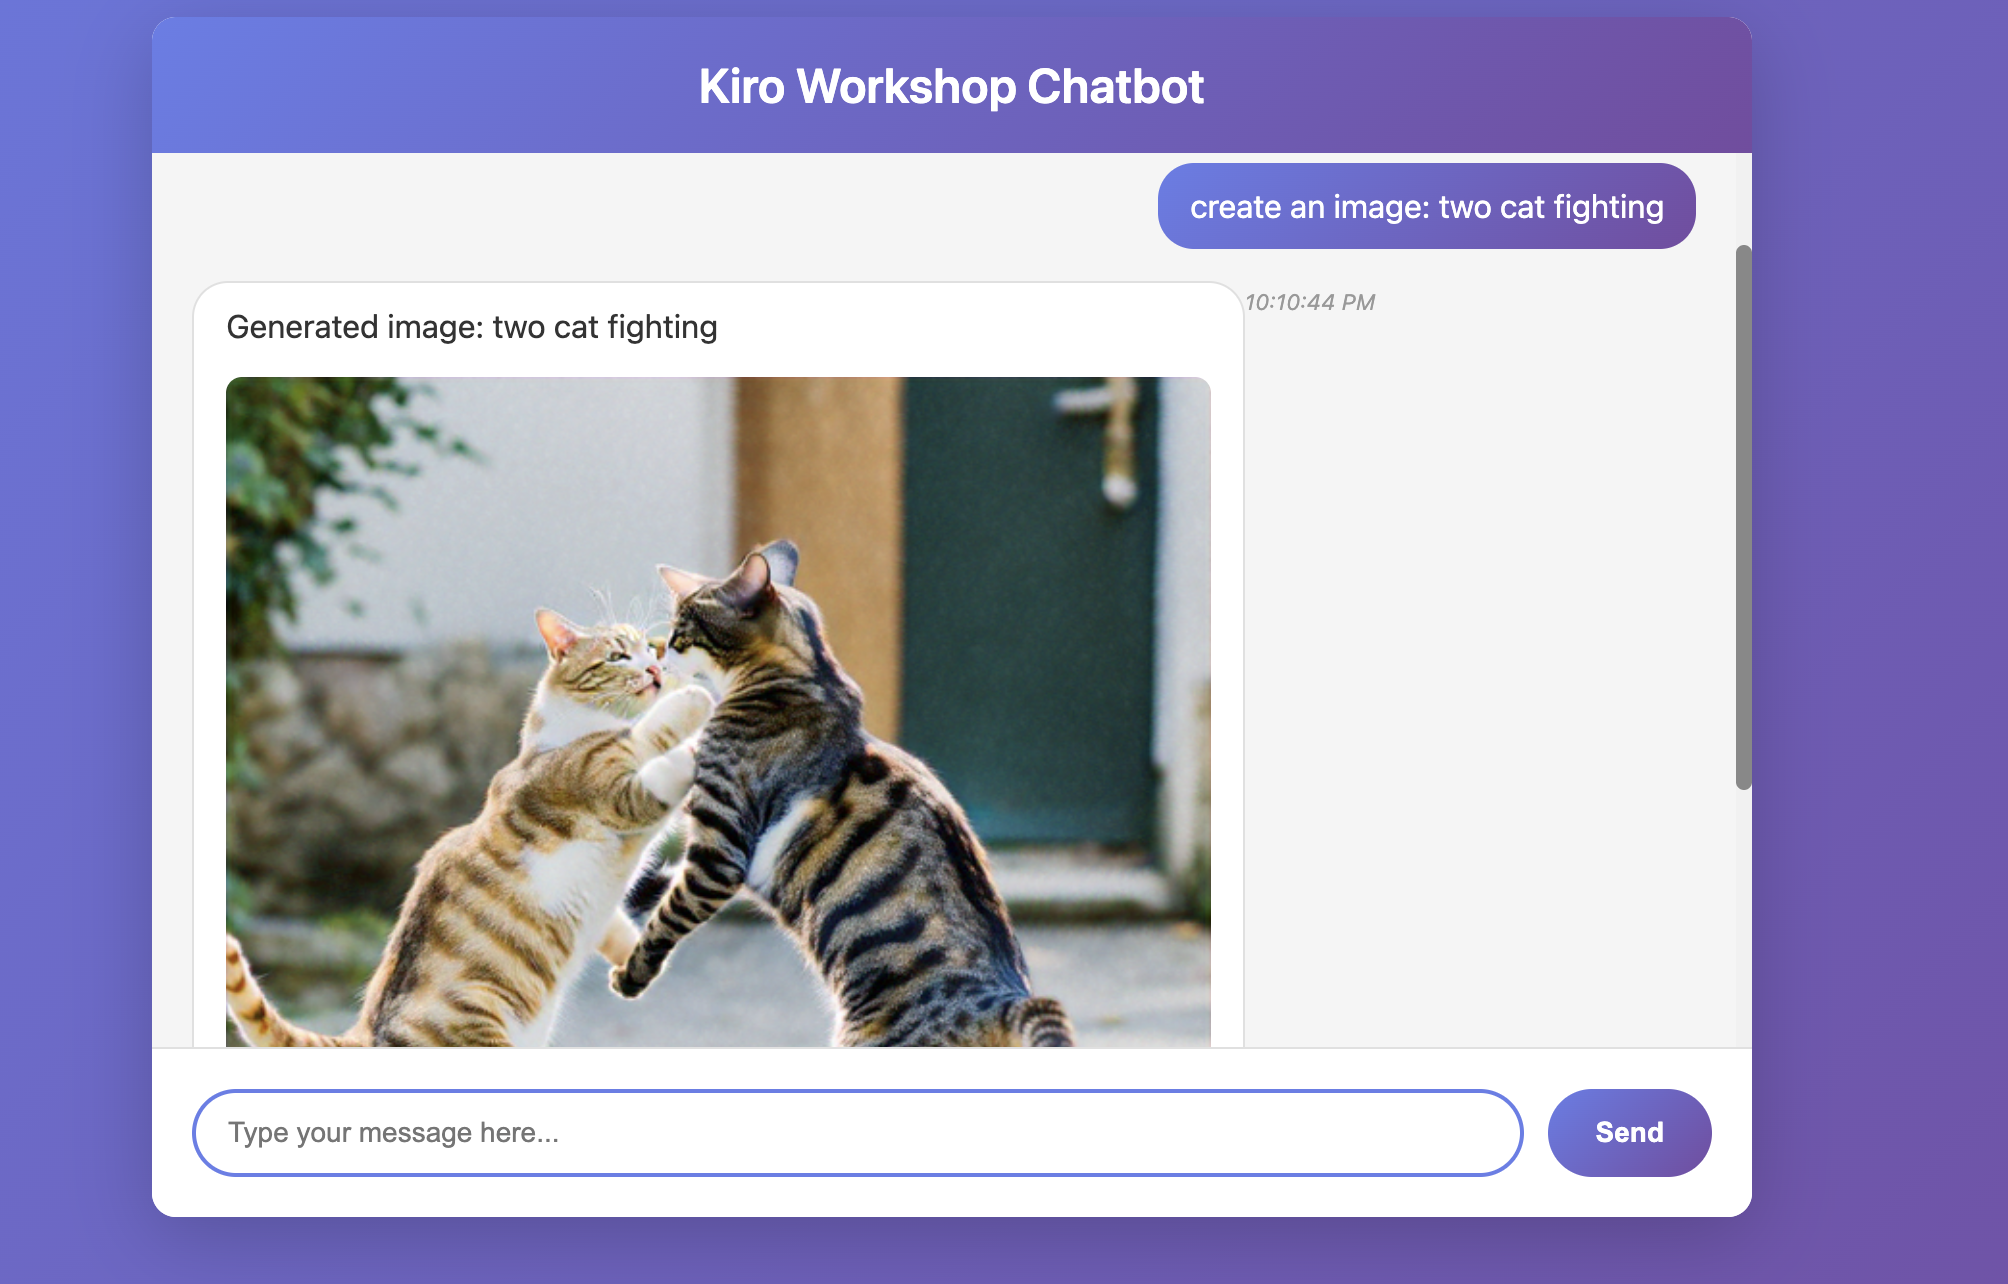Click the scrollbar track below the thumb
The image size is (2008, 1284).
[1743, 920]
